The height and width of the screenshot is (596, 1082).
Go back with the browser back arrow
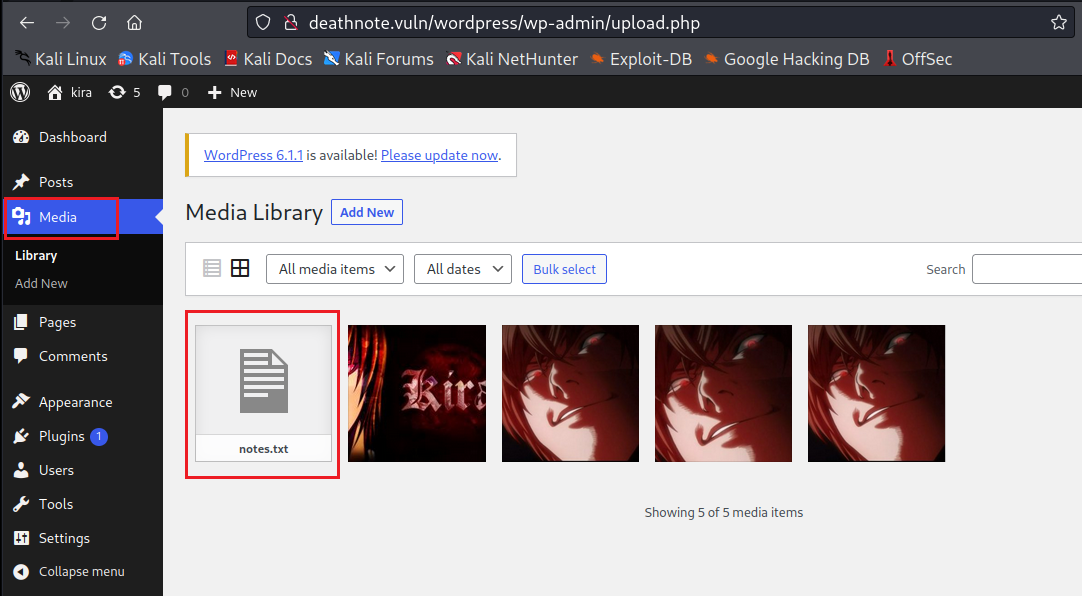27,23
